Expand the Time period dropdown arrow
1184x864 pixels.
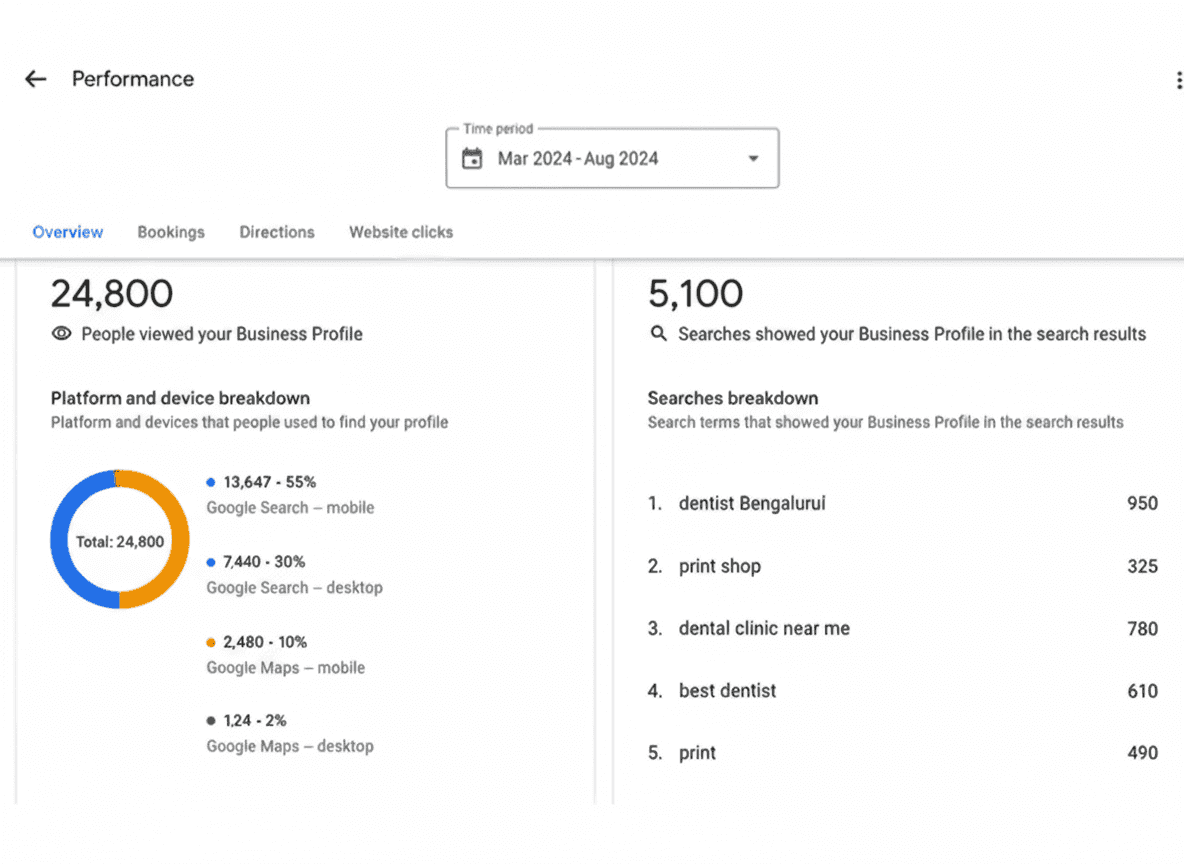[753, 159]
